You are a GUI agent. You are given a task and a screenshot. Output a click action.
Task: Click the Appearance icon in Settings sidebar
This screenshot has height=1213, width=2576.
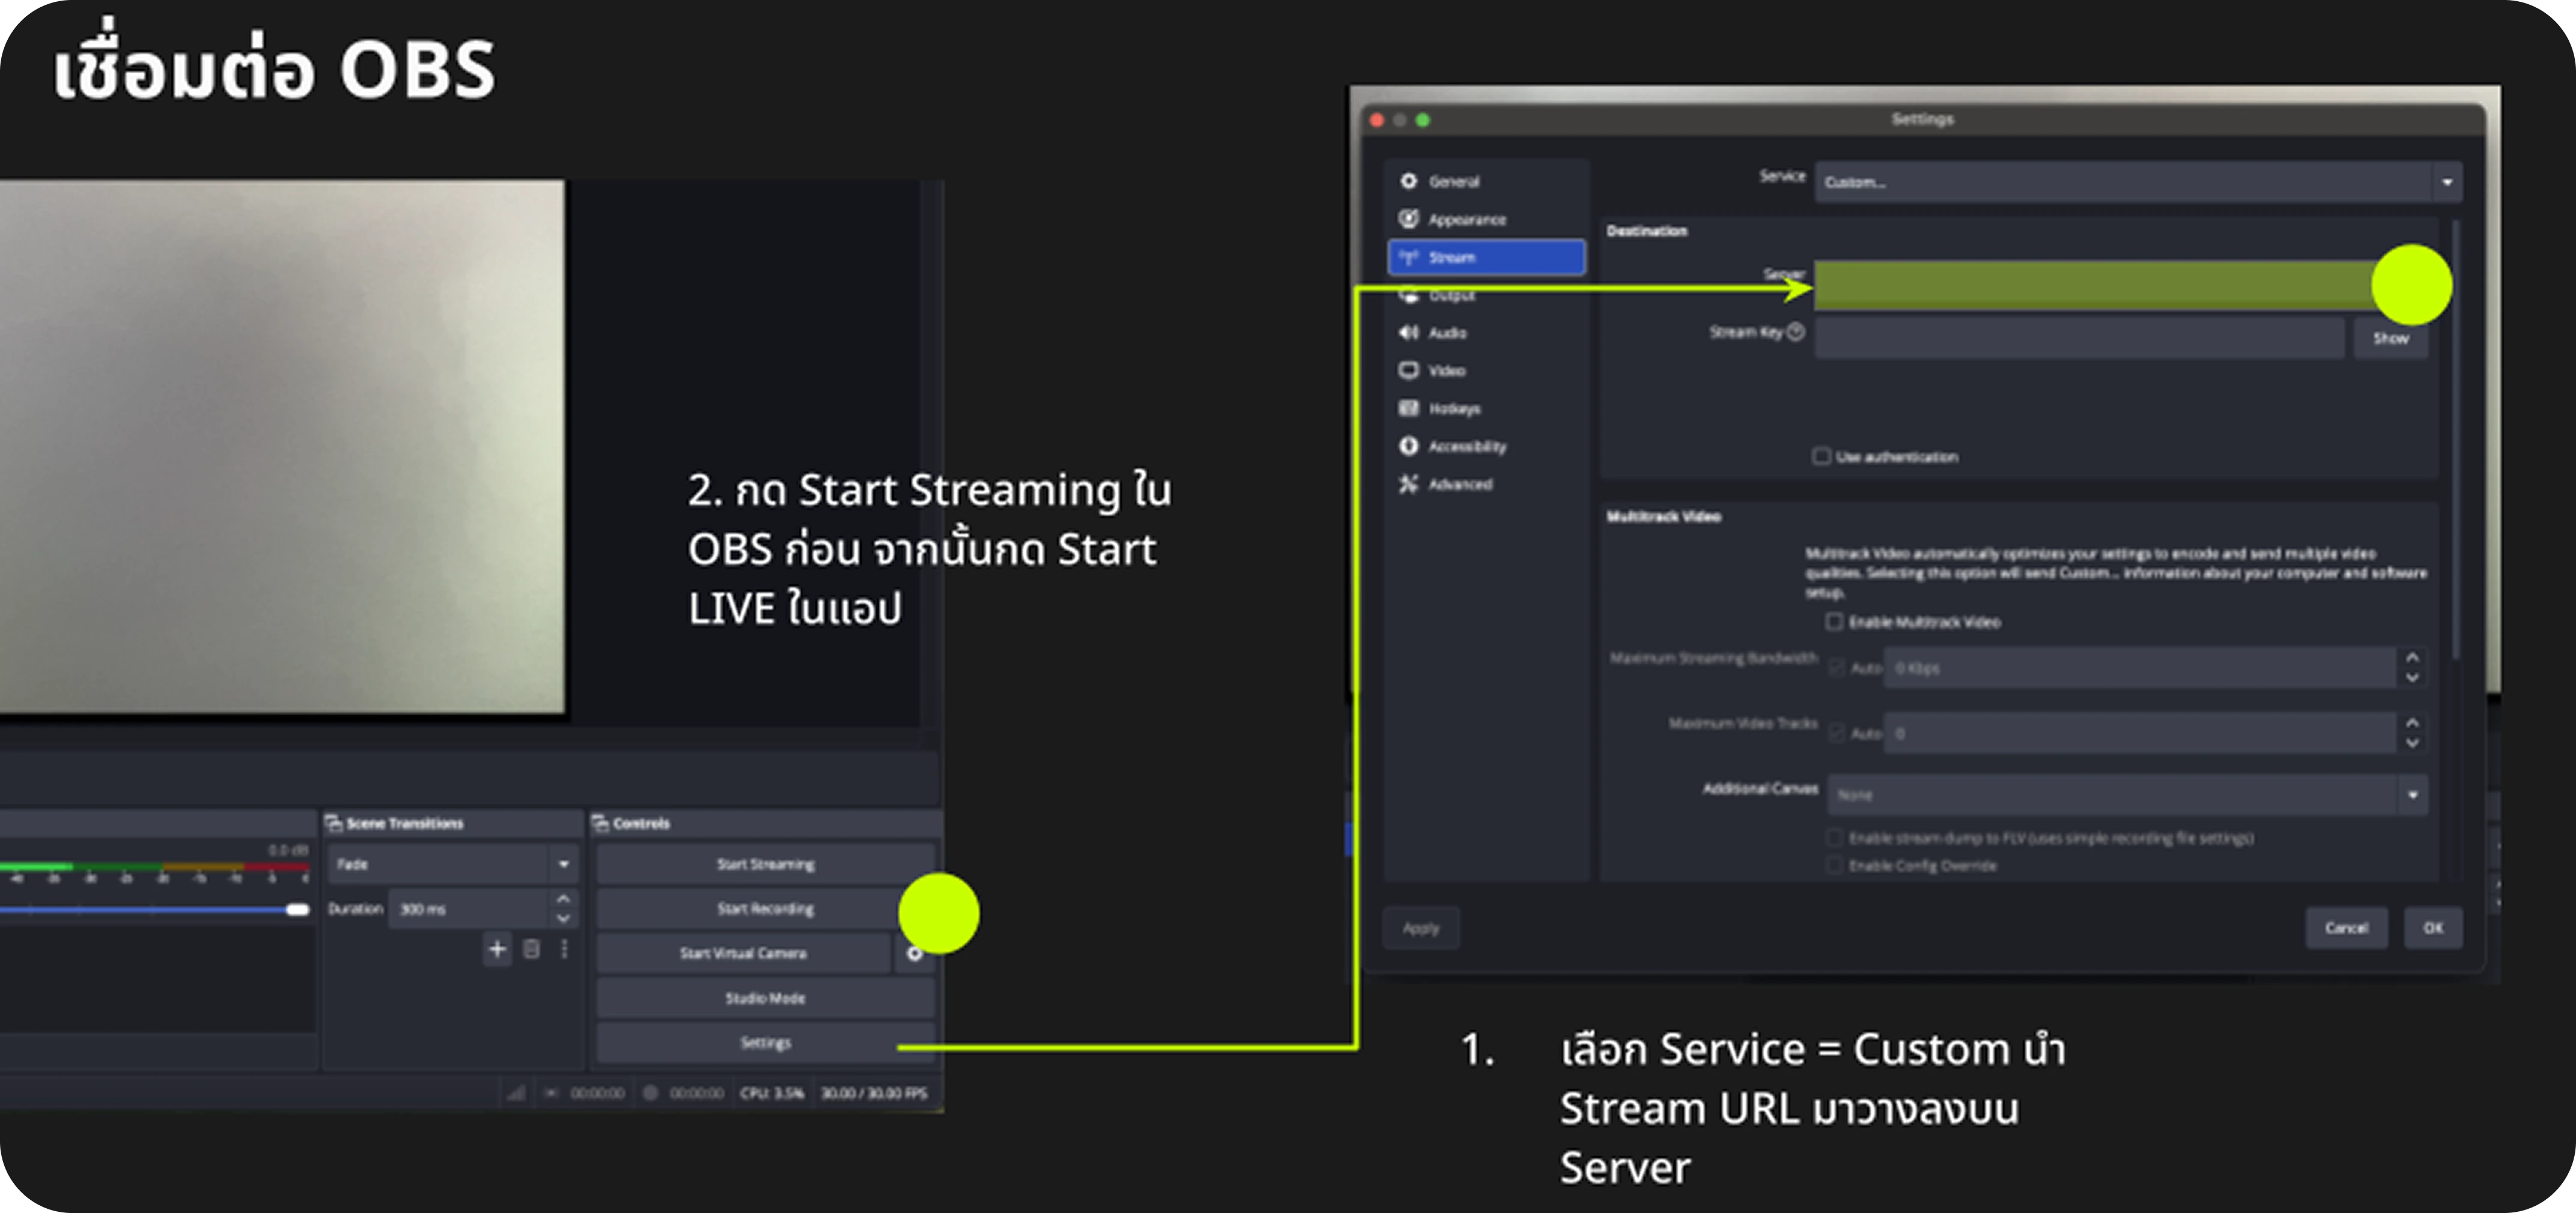click(1409, 219)
